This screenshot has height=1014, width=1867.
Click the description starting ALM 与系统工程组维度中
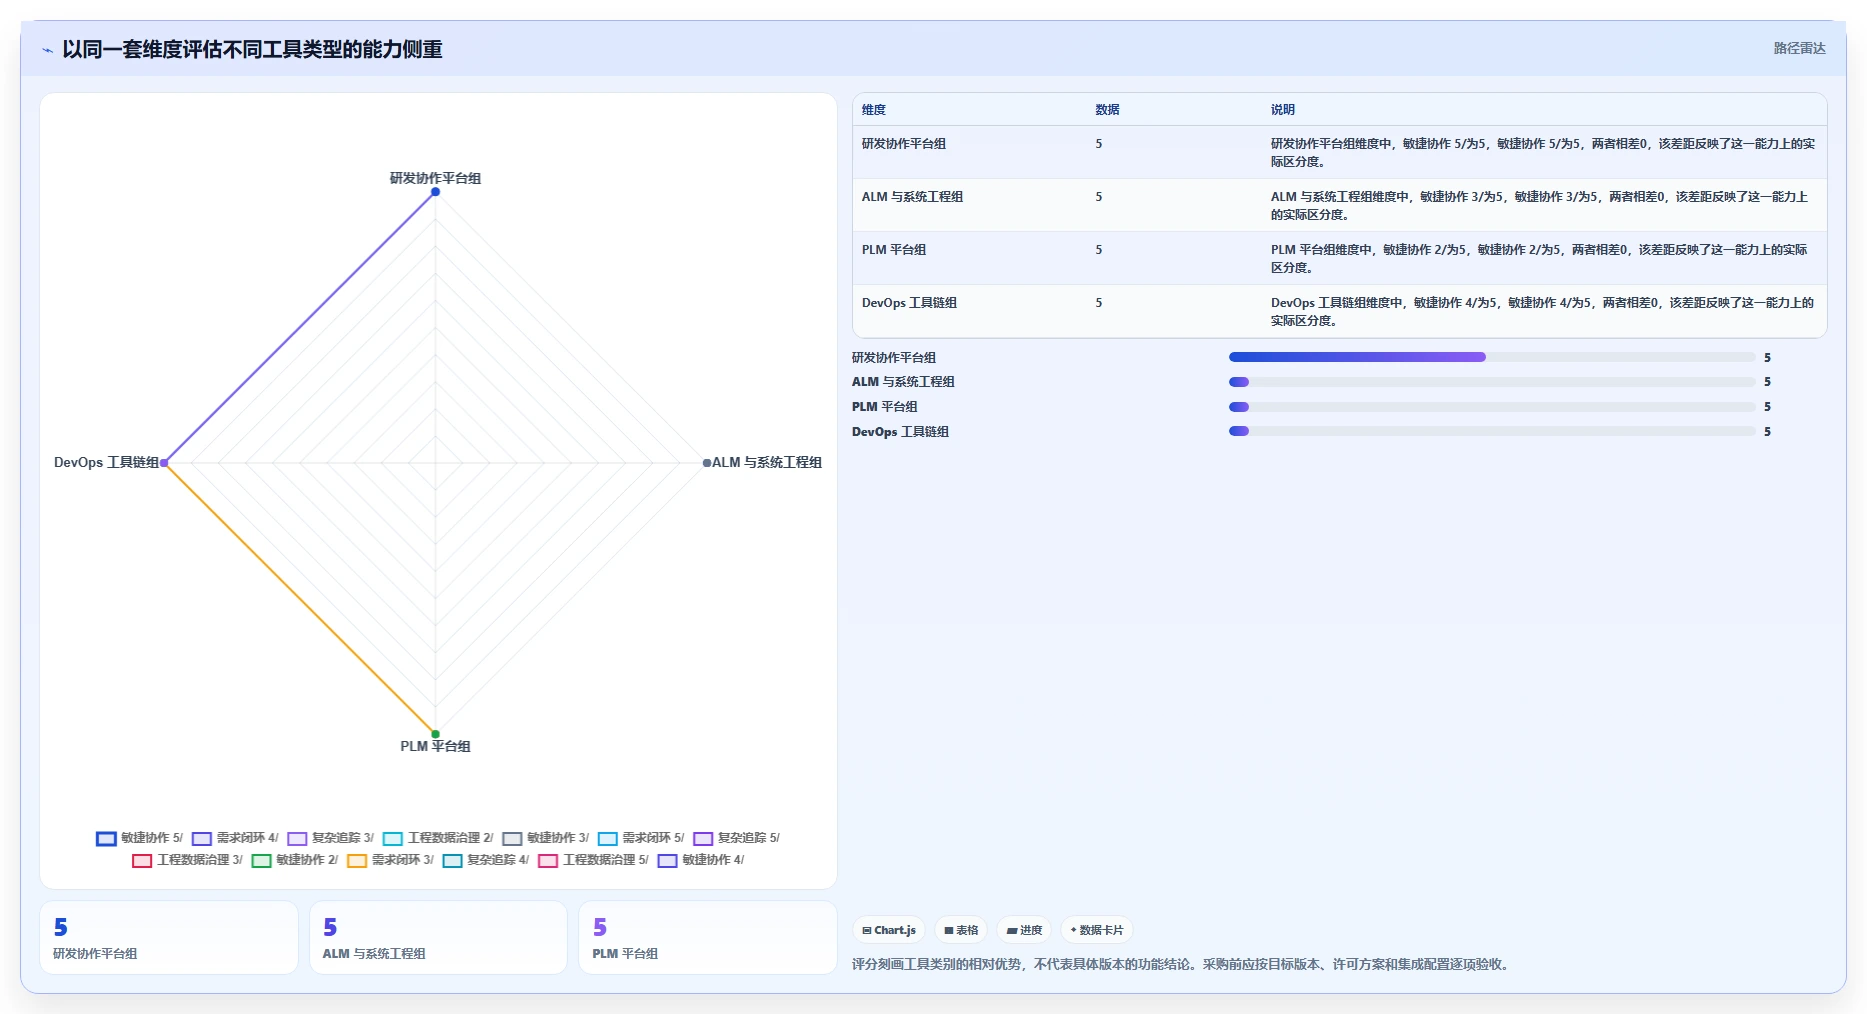[1540, 206]
